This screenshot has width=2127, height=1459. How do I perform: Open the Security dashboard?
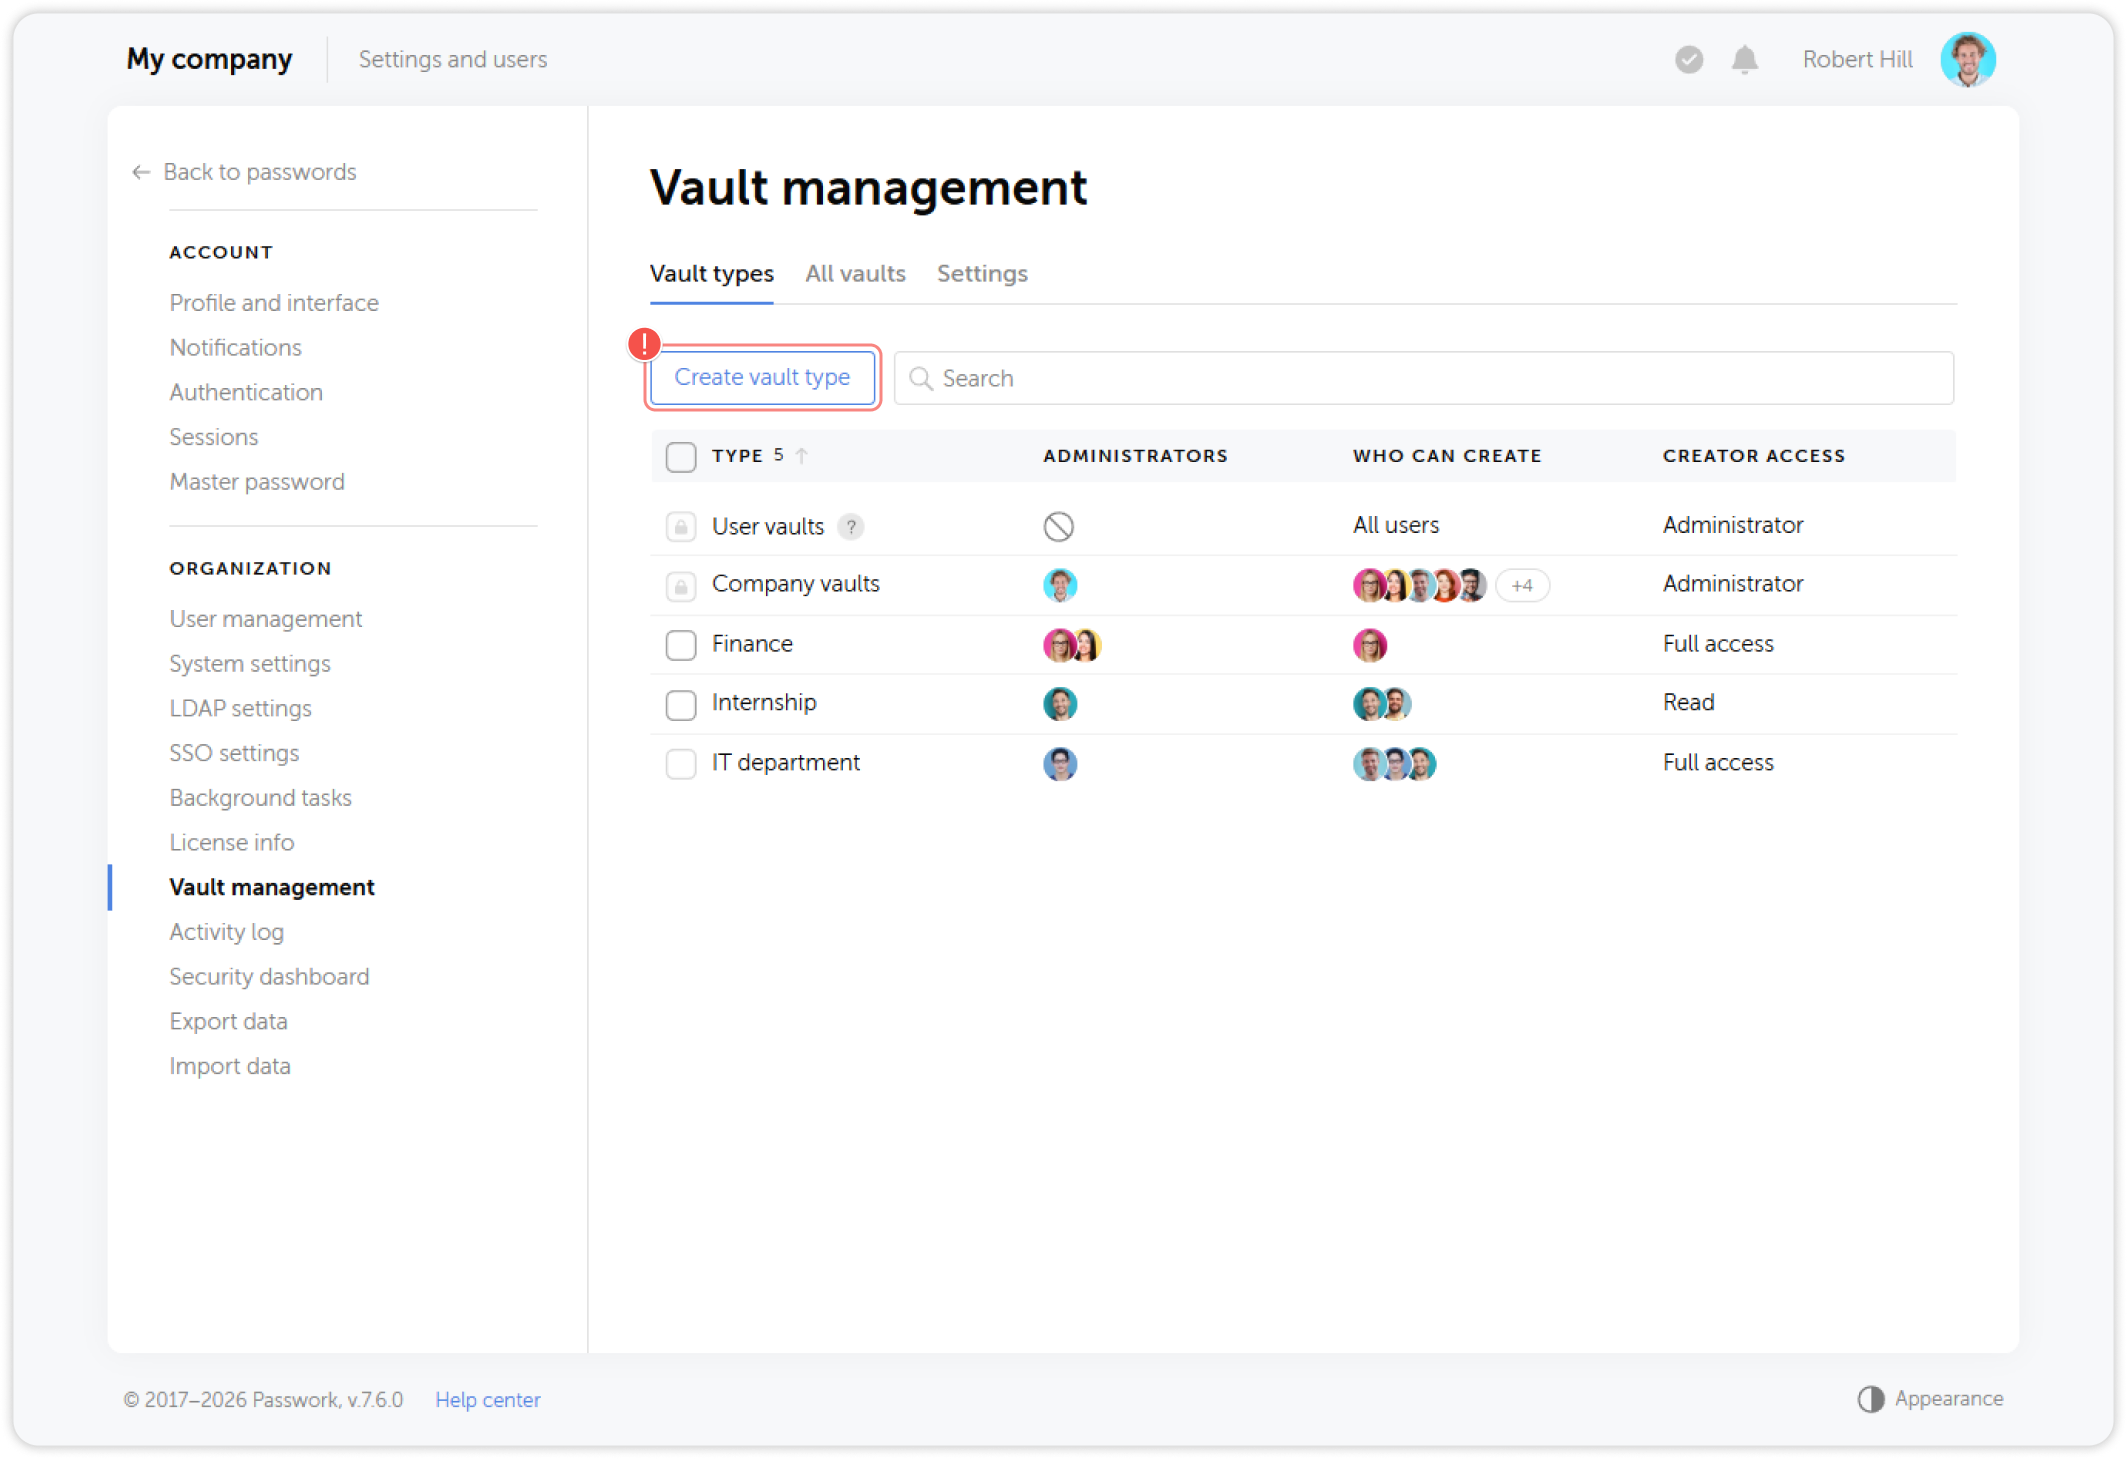[x=269, y=977]
